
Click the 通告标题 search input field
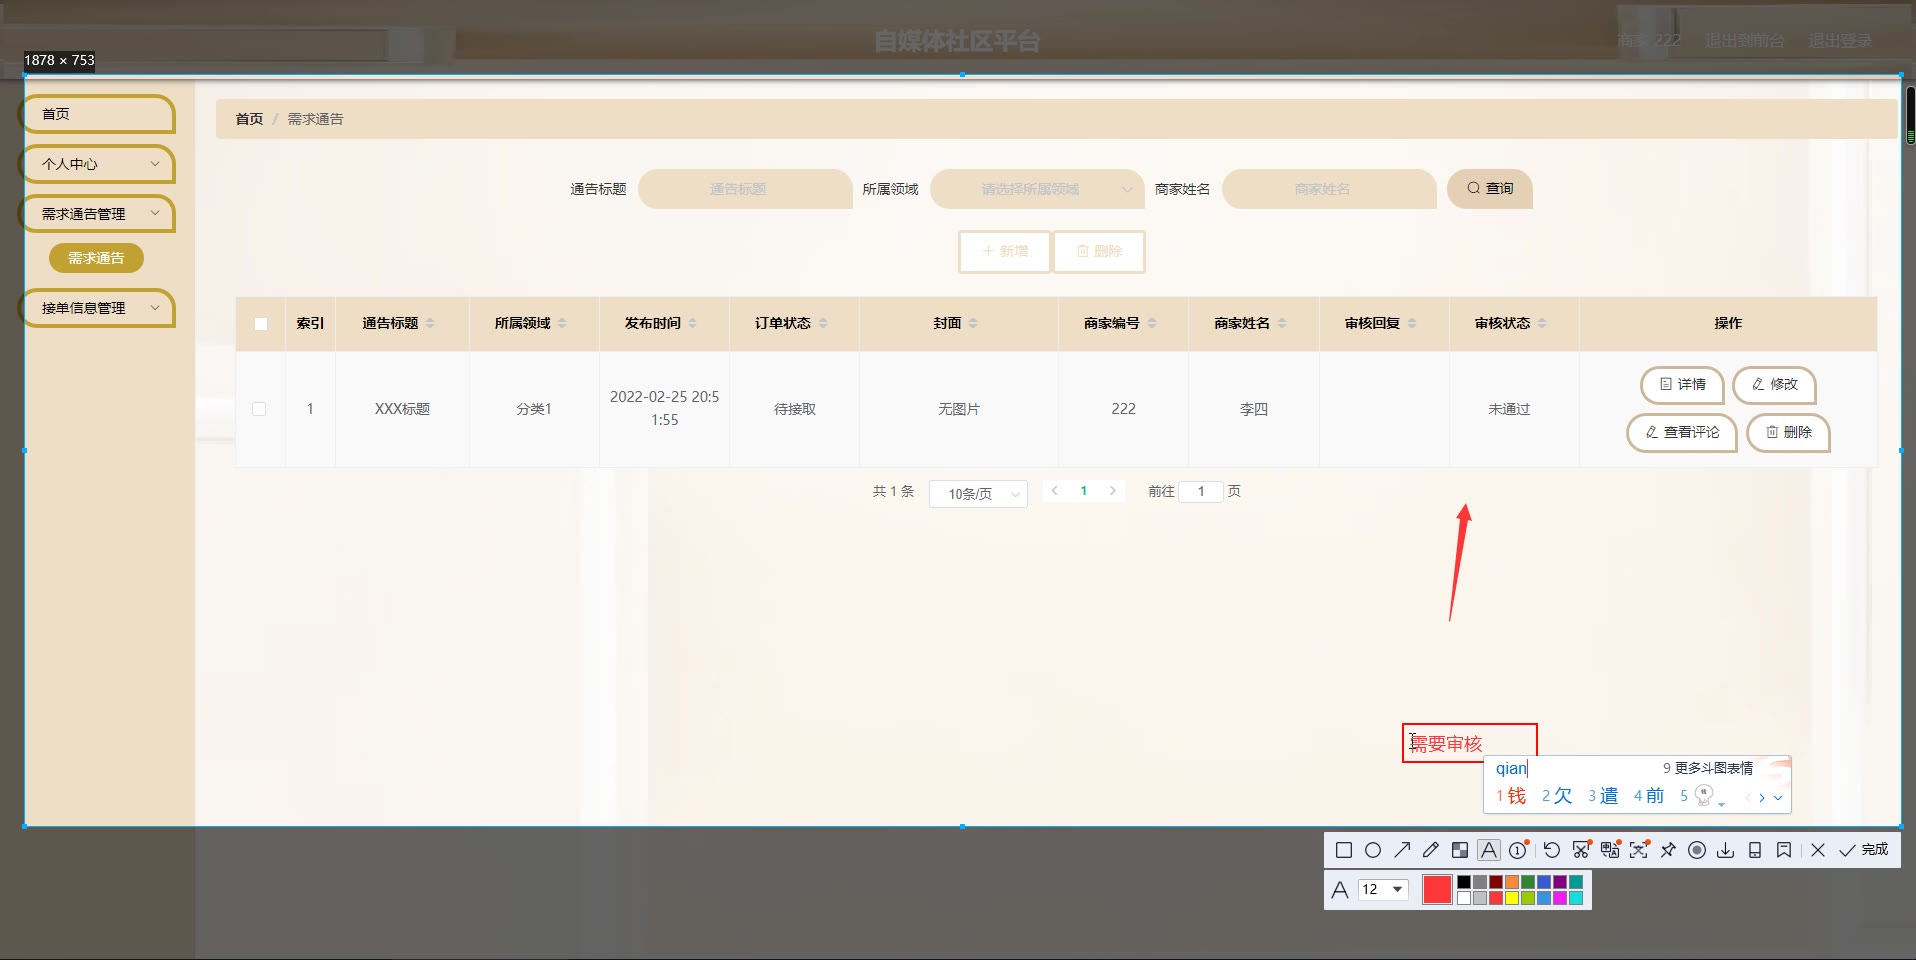click(x=745, y=189)
